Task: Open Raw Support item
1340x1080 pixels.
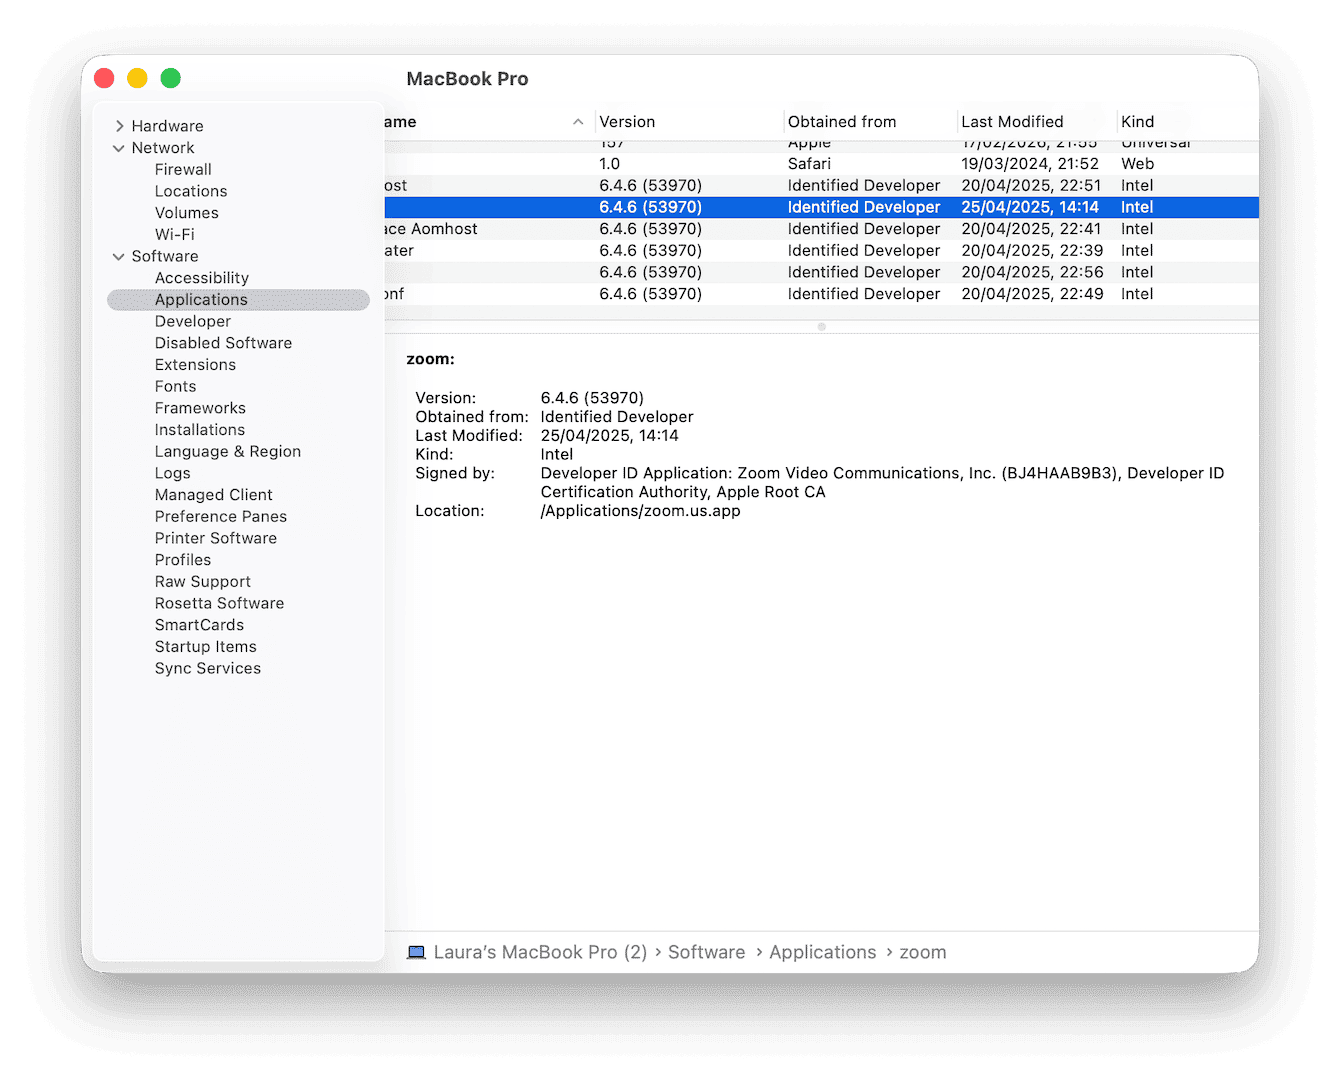Action: coord(203,582)
